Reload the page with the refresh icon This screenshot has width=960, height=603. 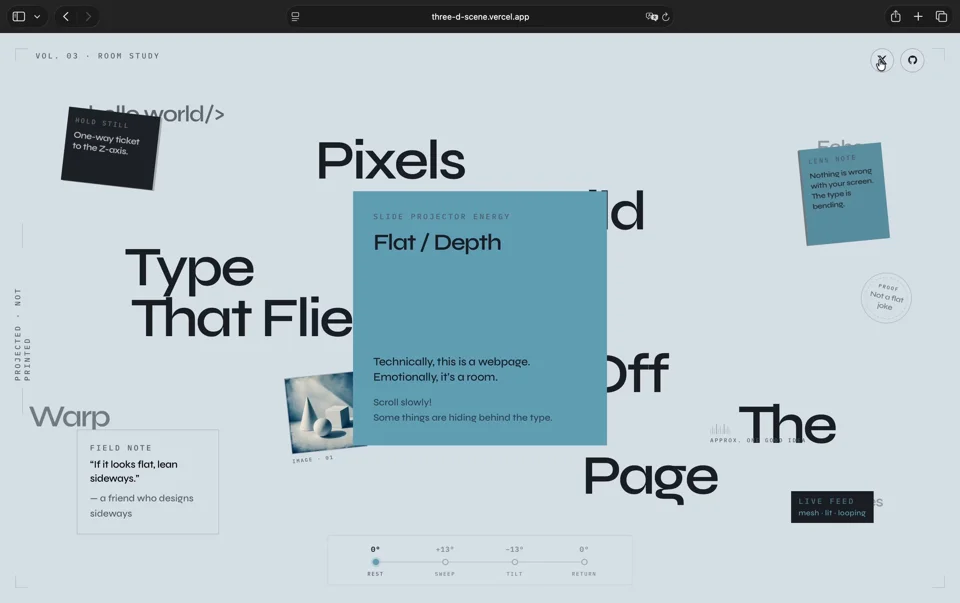(x=666, y=17)
